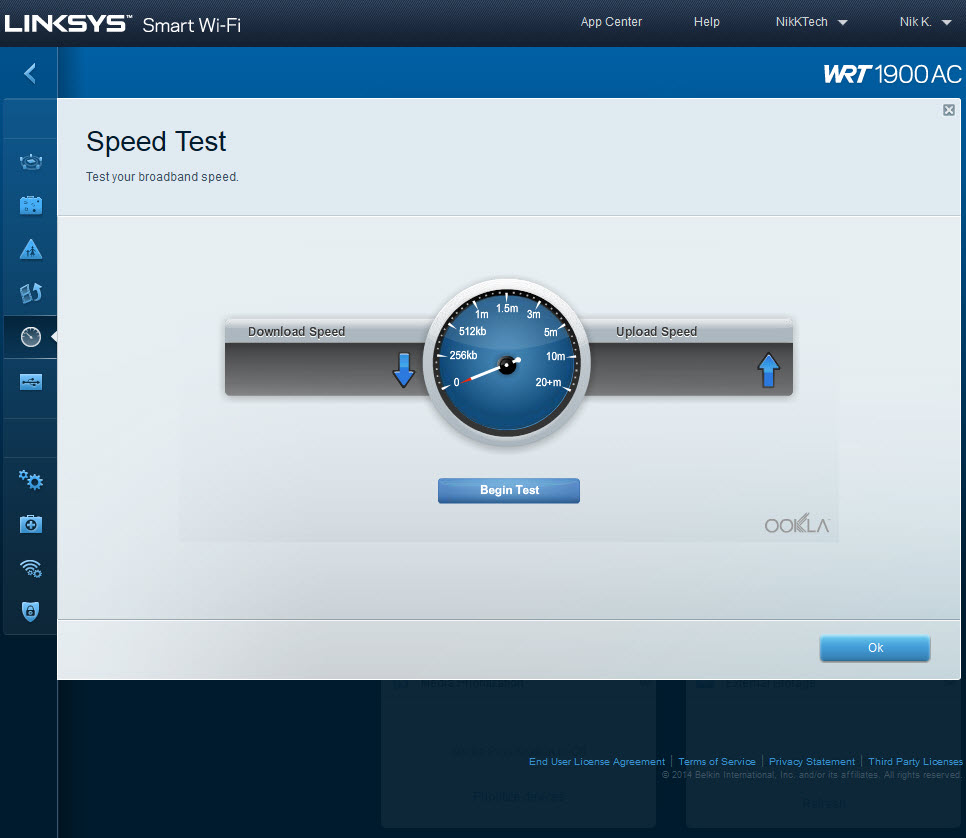Open Connectivity gears sidebar icon
Screen dimensions: 966x838
click(31, 479)
